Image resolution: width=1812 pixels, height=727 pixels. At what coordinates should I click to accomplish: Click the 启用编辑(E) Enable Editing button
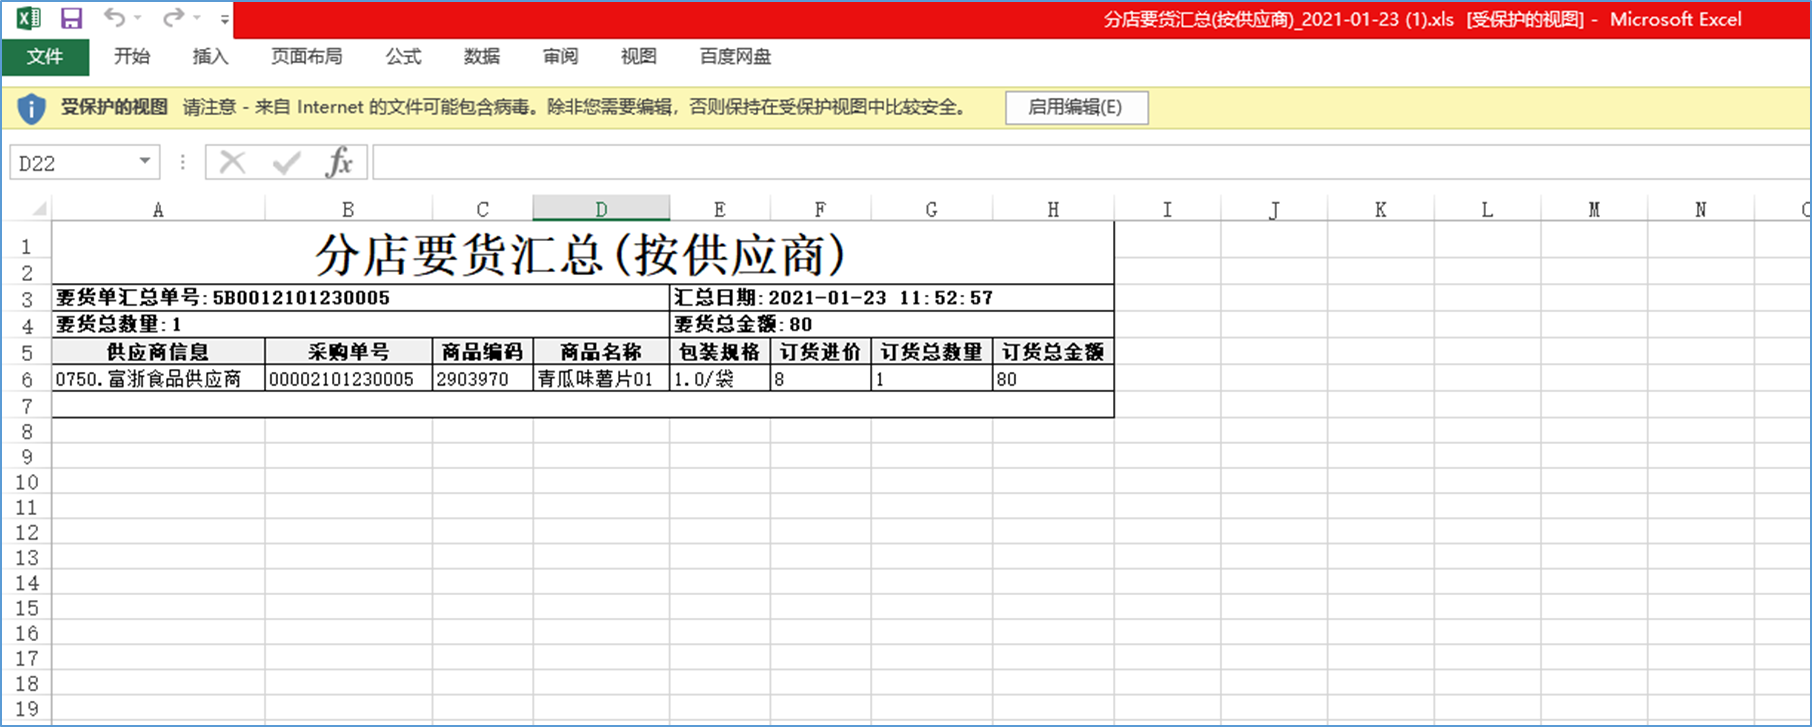[1075, 107]
